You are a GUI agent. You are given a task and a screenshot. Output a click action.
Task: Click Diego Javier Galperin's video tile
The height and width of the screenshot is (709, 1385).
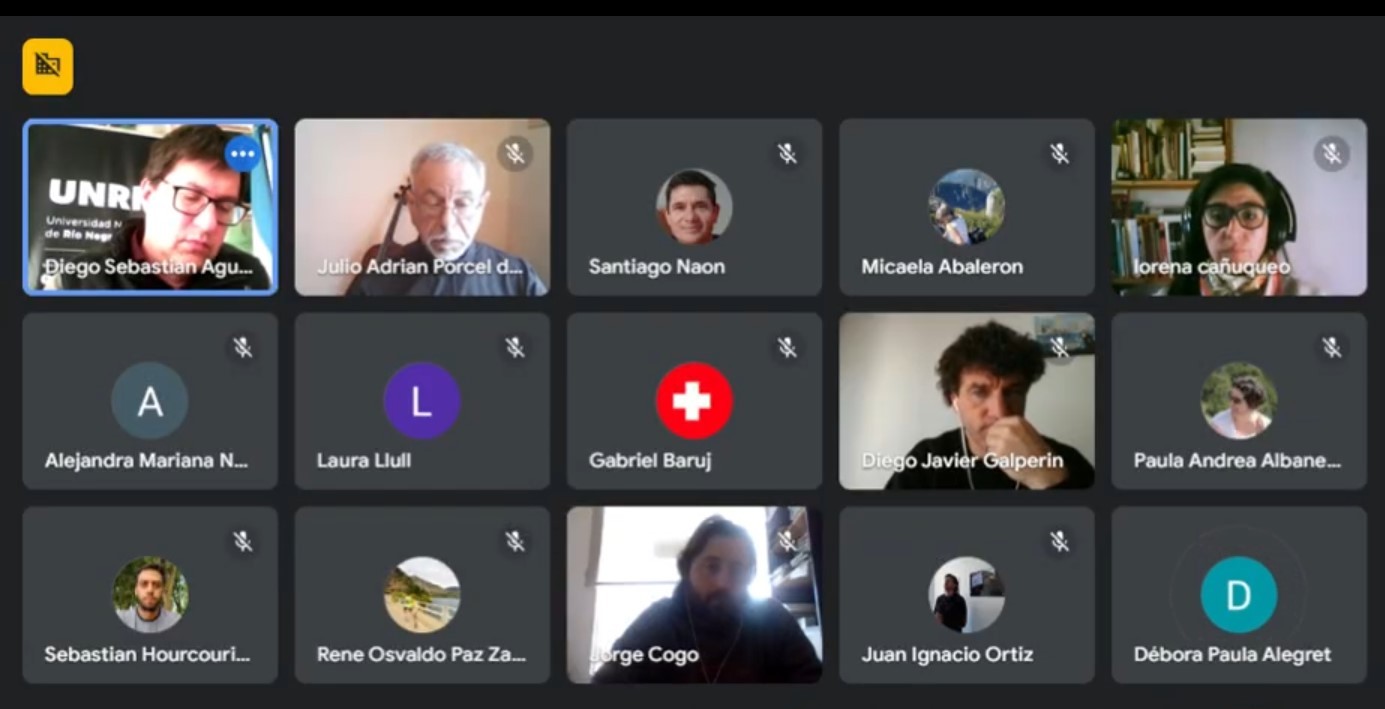967,401
